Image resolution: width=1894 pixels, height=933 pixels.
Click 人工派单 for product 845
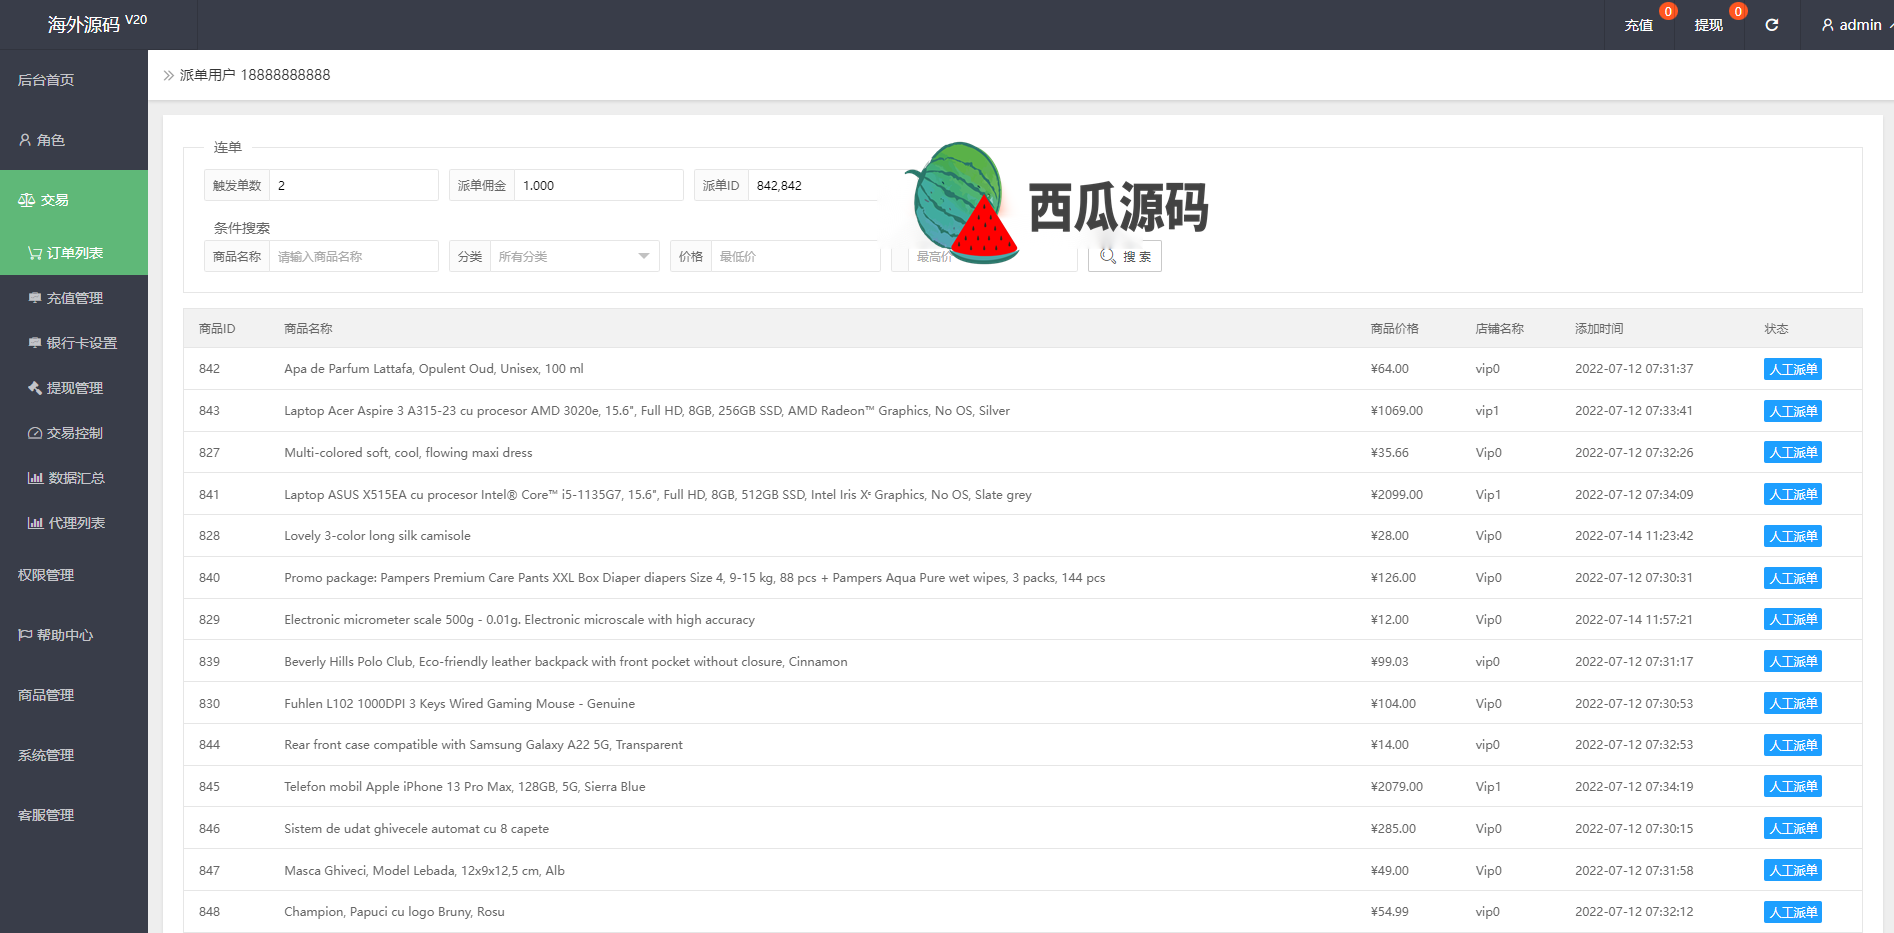pos(1792,786)
